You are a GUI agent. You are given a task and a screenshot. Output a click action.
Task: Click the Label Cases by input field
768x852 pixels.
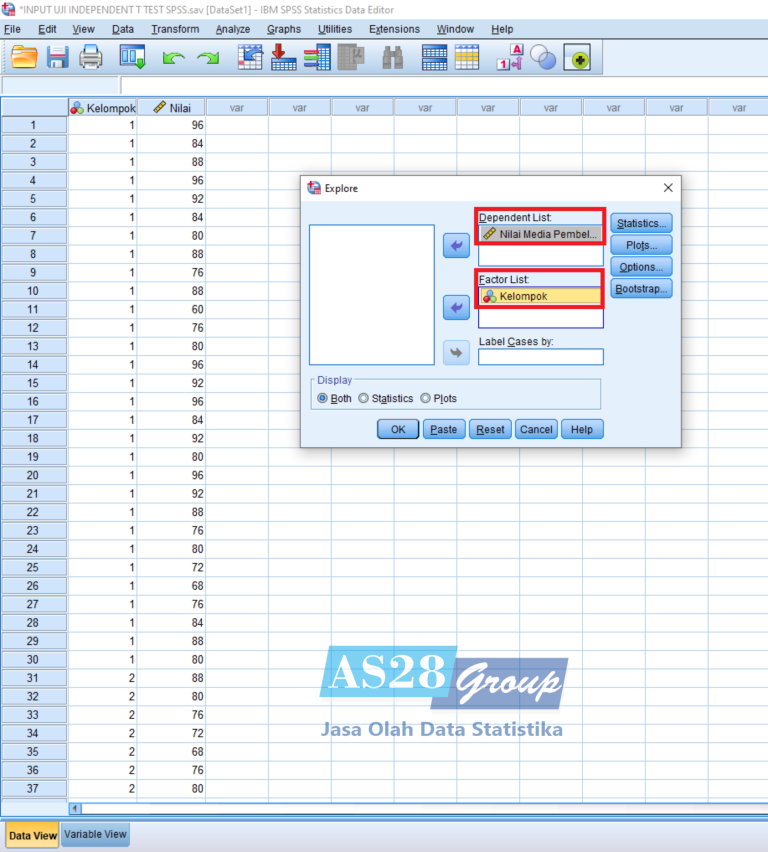coord(540,357)
